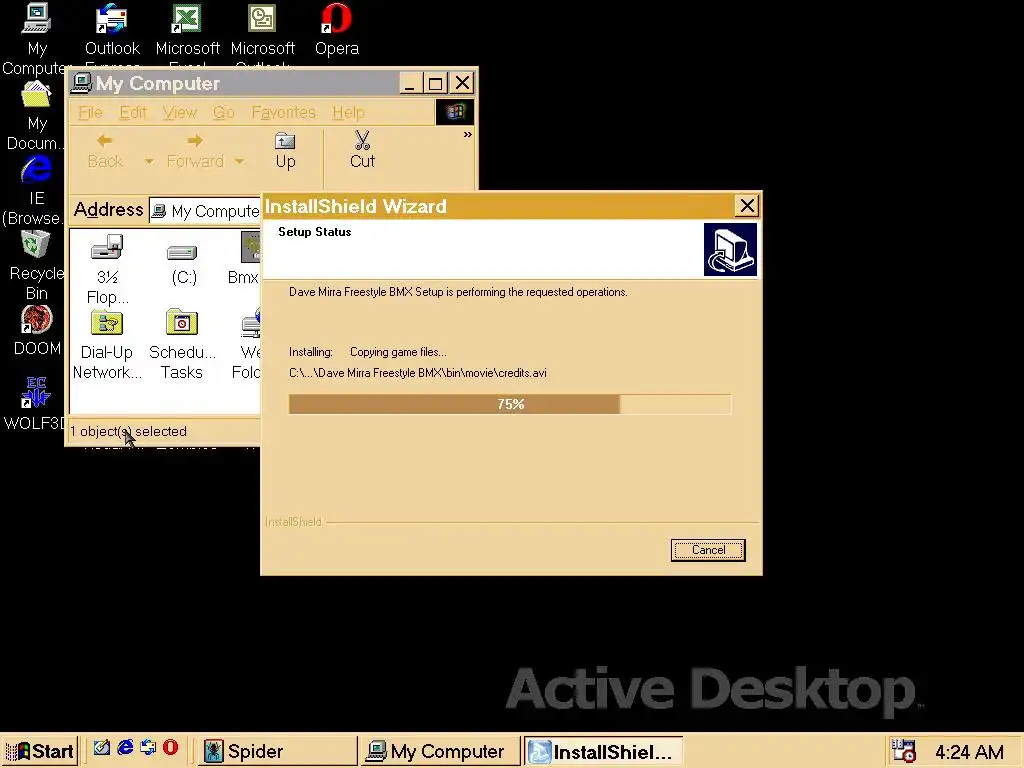Open File menu in My Computer
1024x768 pixels.
coord(90,112)
